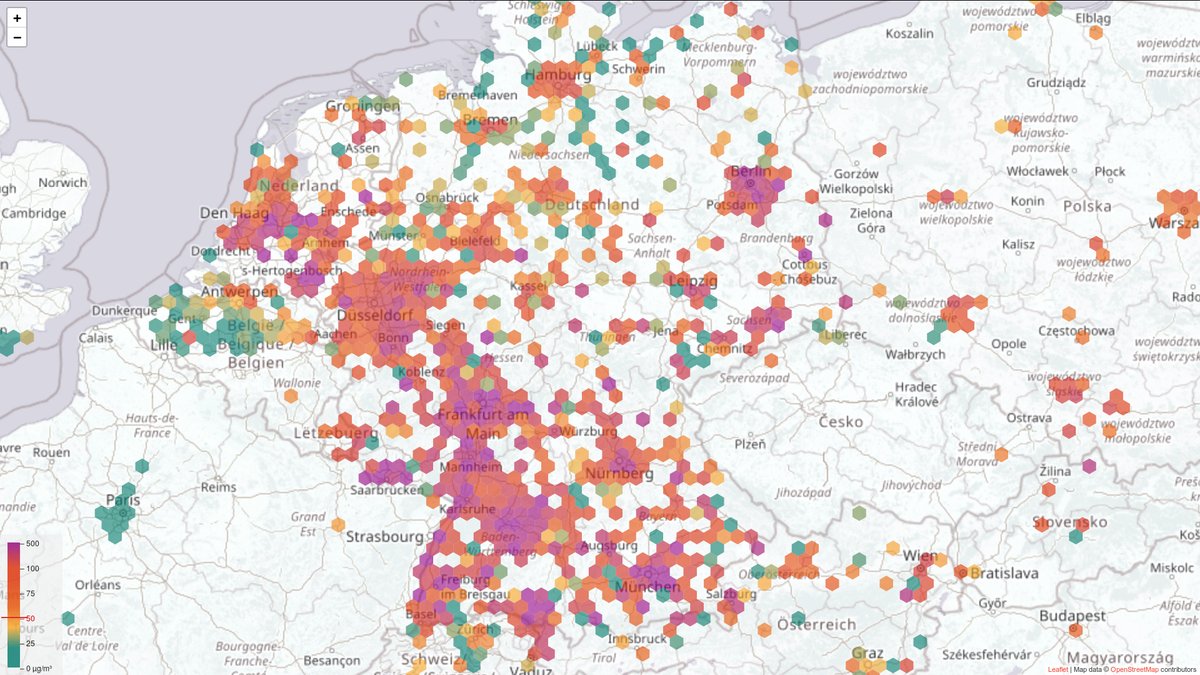Click the Antwerpen city label

pyautogui.click(x=238, y=290)
